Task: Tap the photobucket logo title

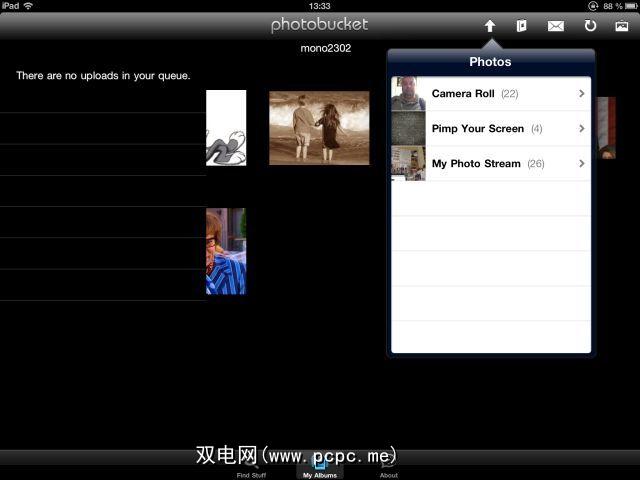Action: [319, 25]
